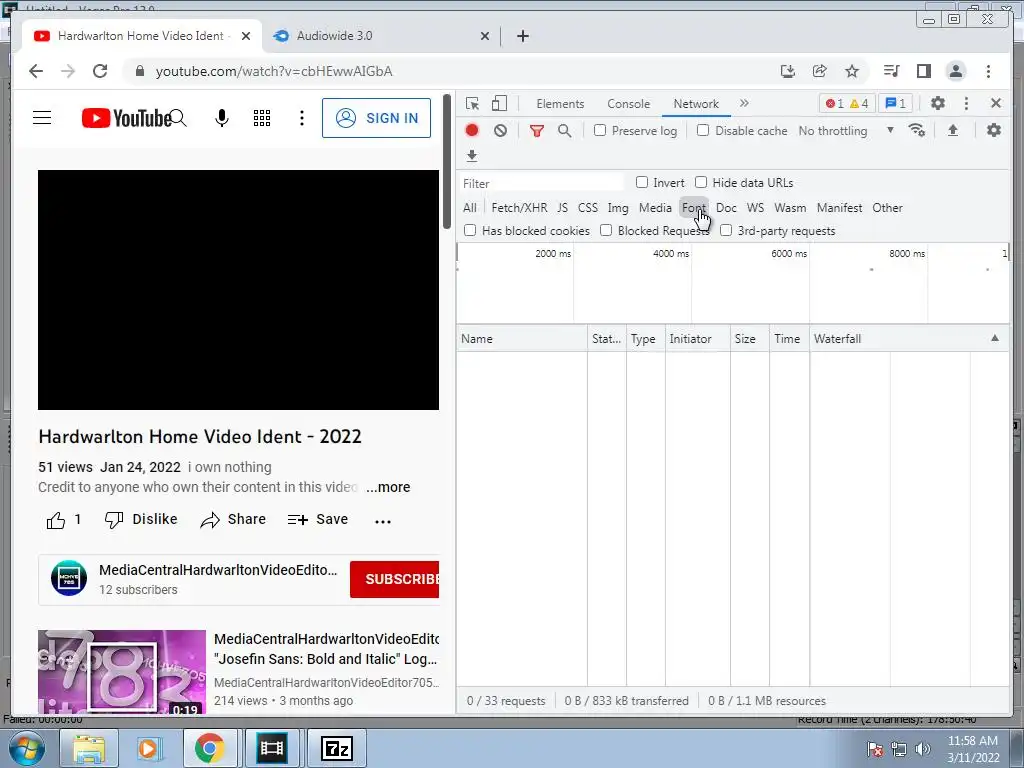
Task: Check Hide data URLs checkbox
Action: pyautogui.click(x=701, y=182)
